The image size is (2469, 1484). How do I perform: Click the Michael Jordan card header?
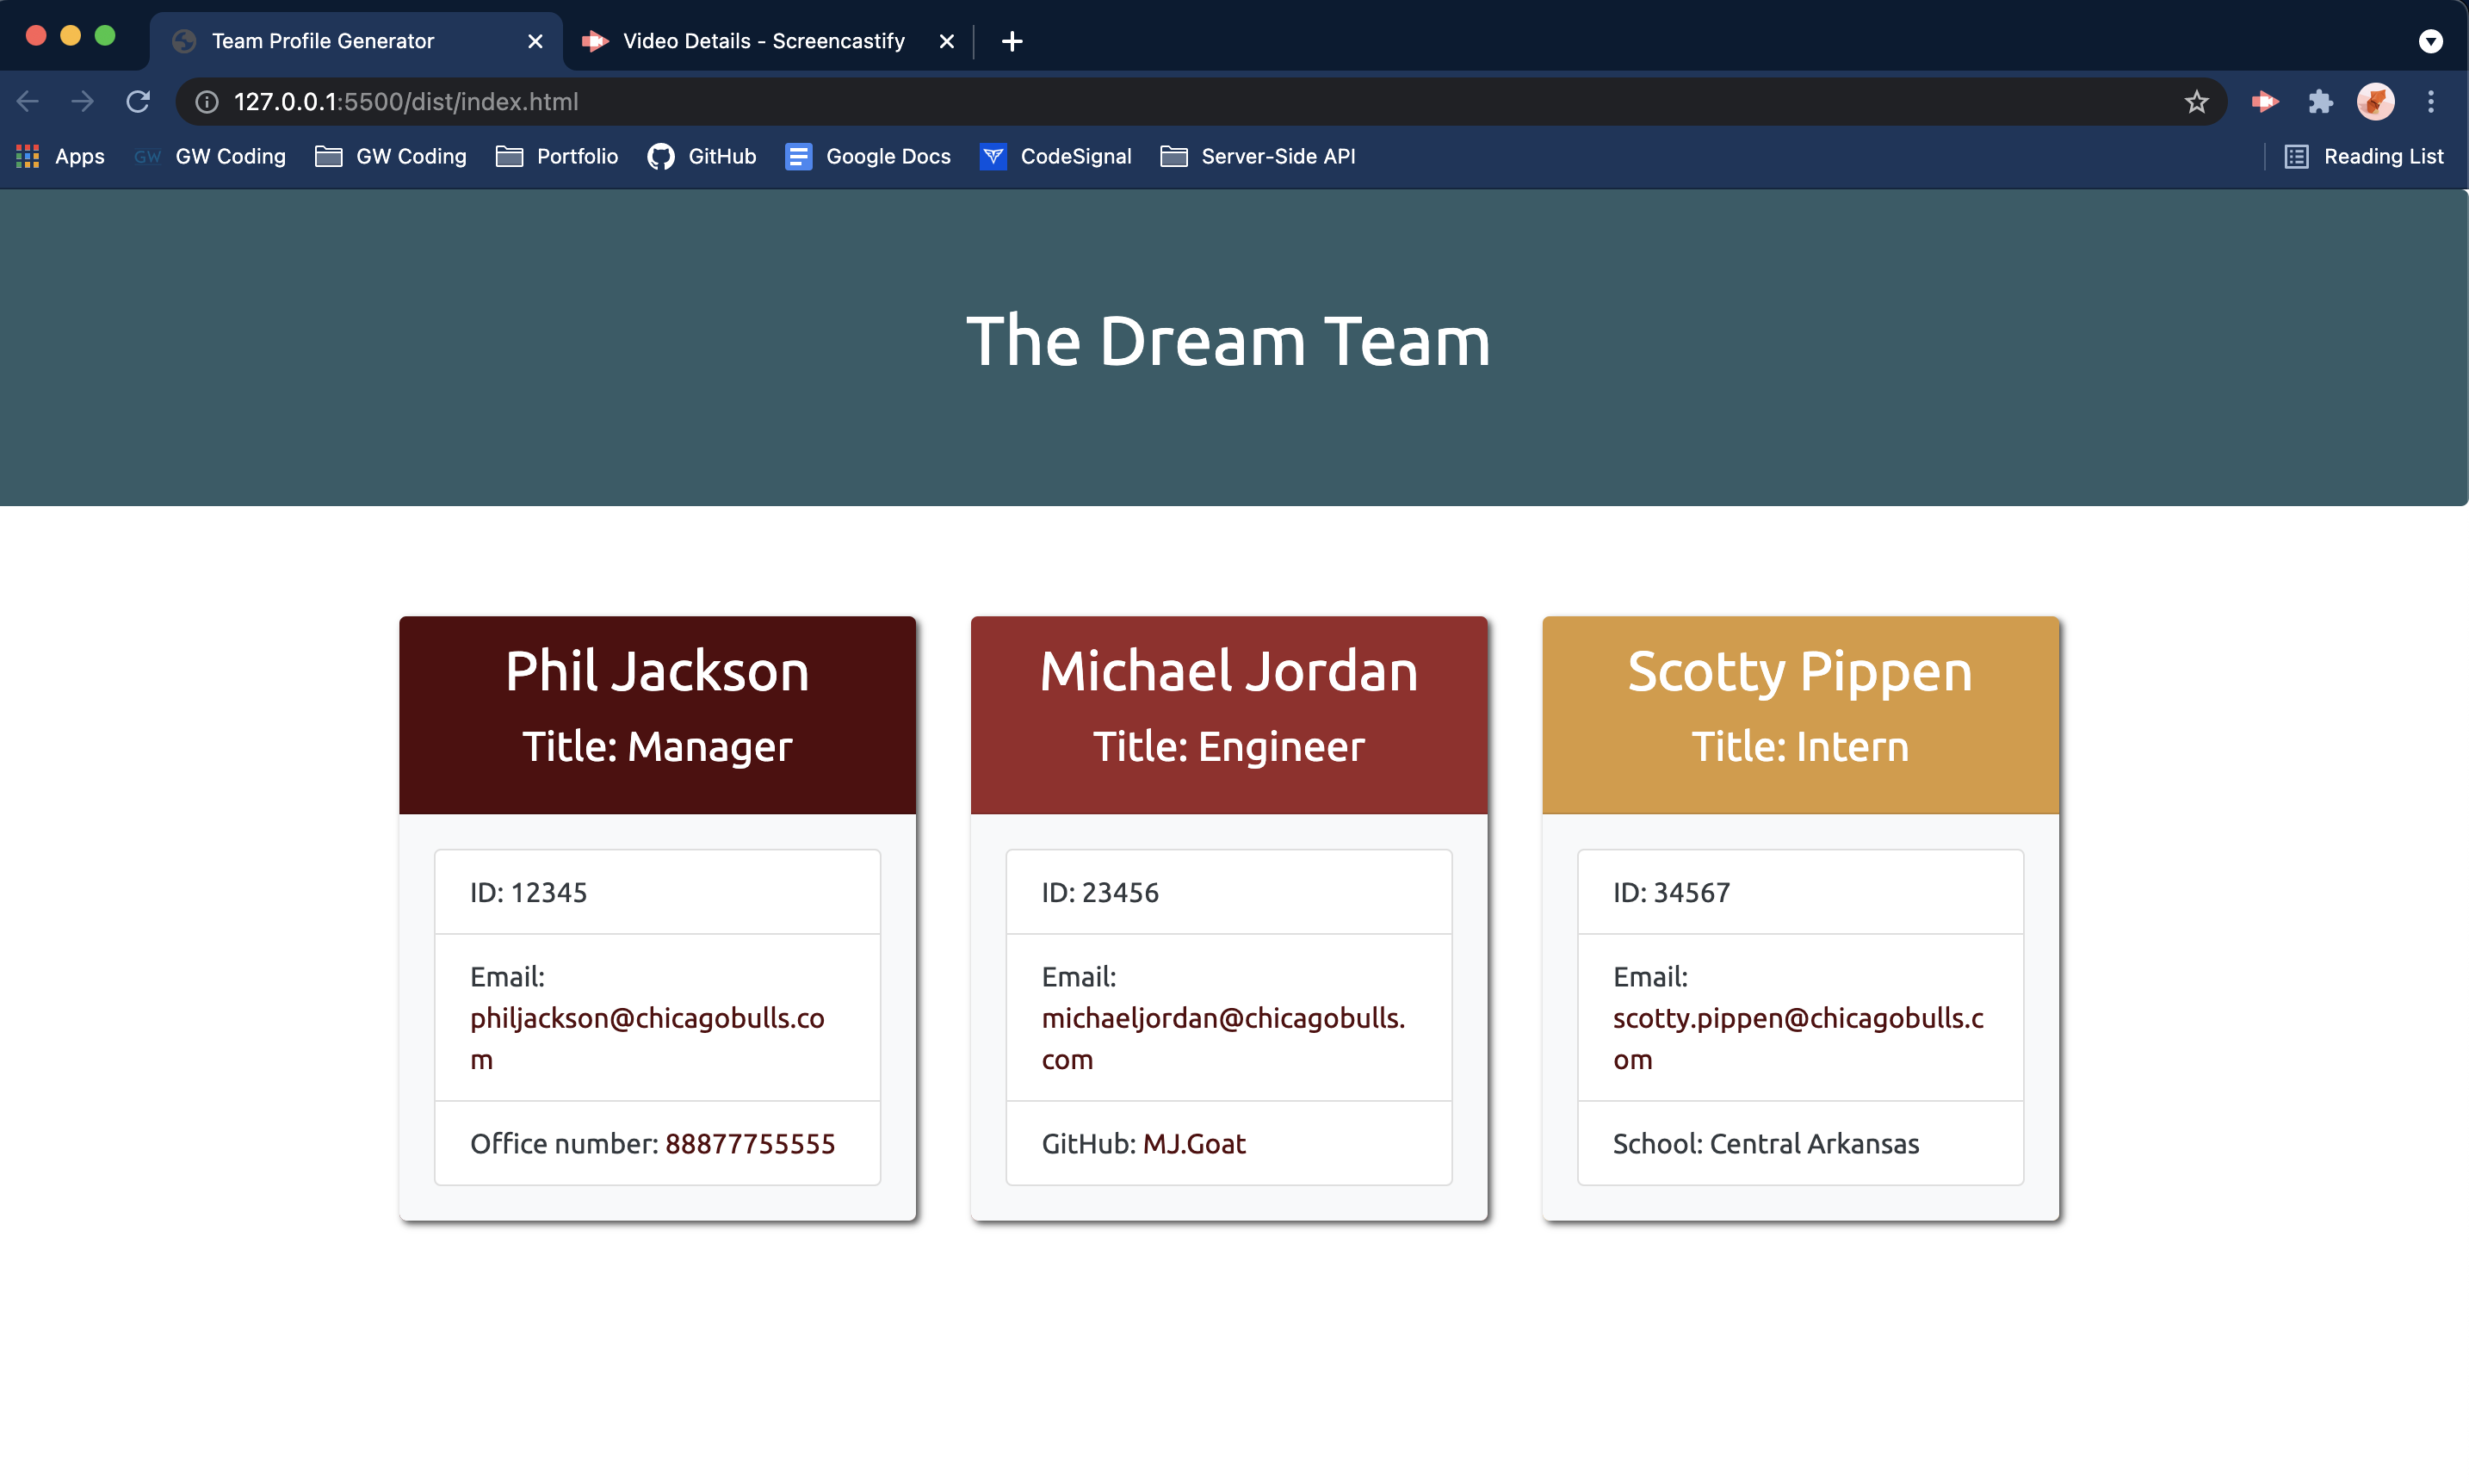1229,715
